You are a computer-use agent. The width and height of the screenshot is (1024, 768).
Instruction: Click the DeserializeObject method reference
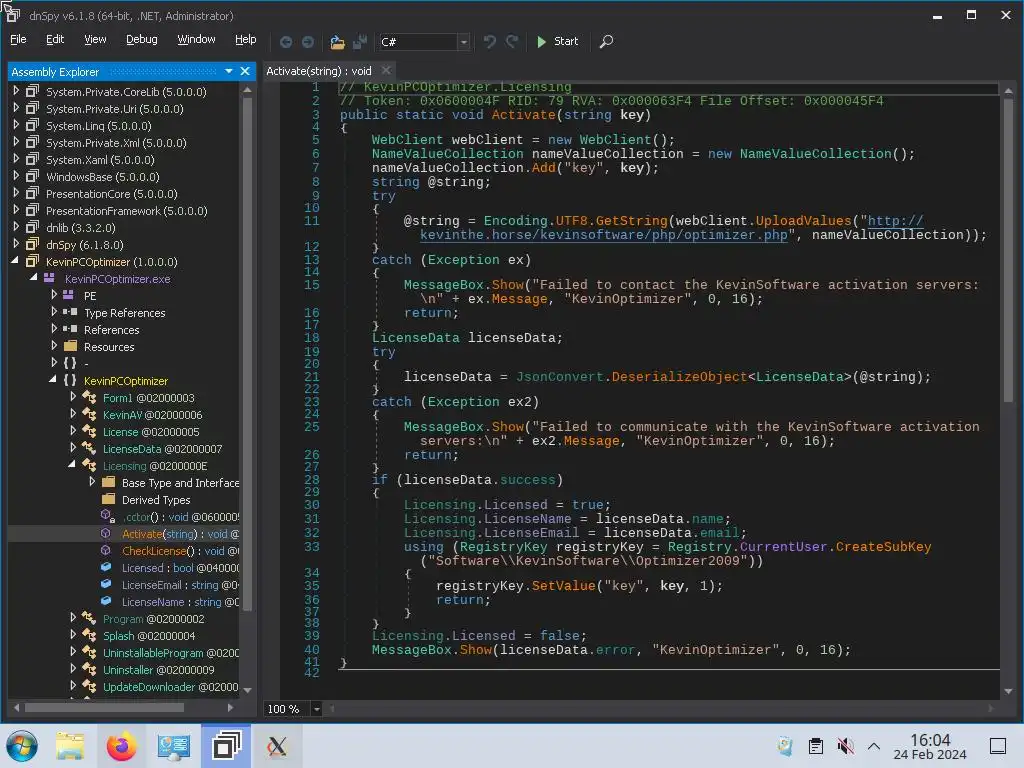679,377
